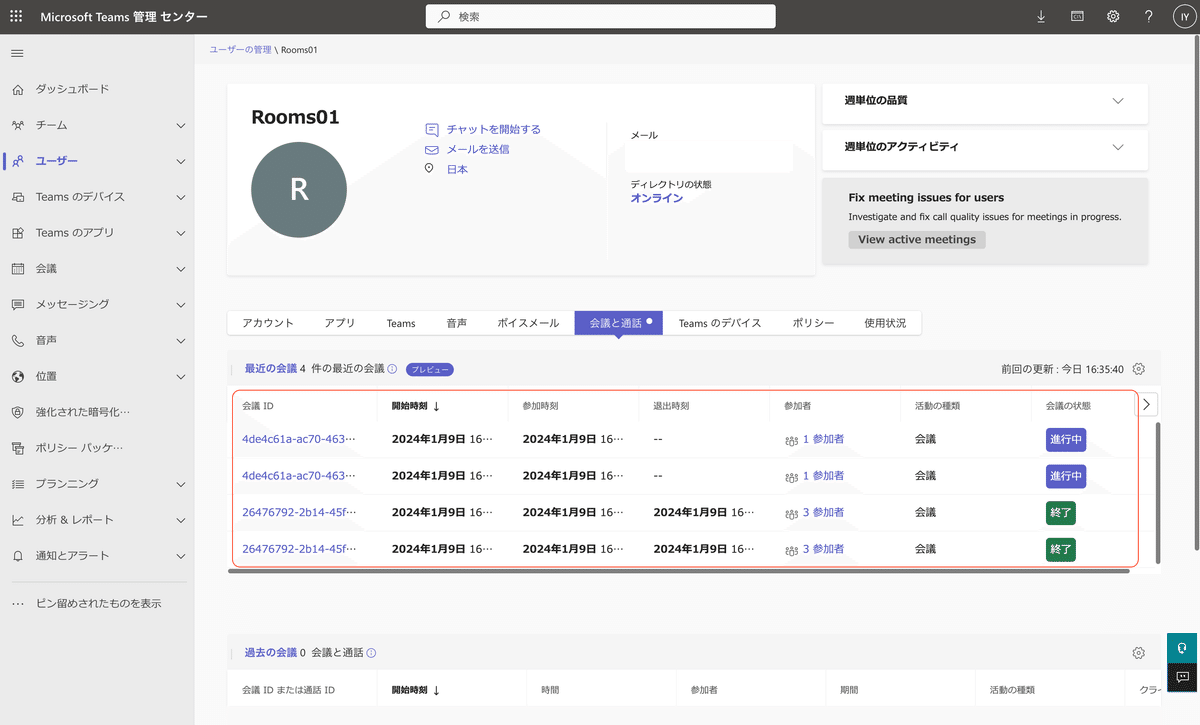Open the help question mark icon
The width and height of the screenshot is (1200, 725).
1149,17
